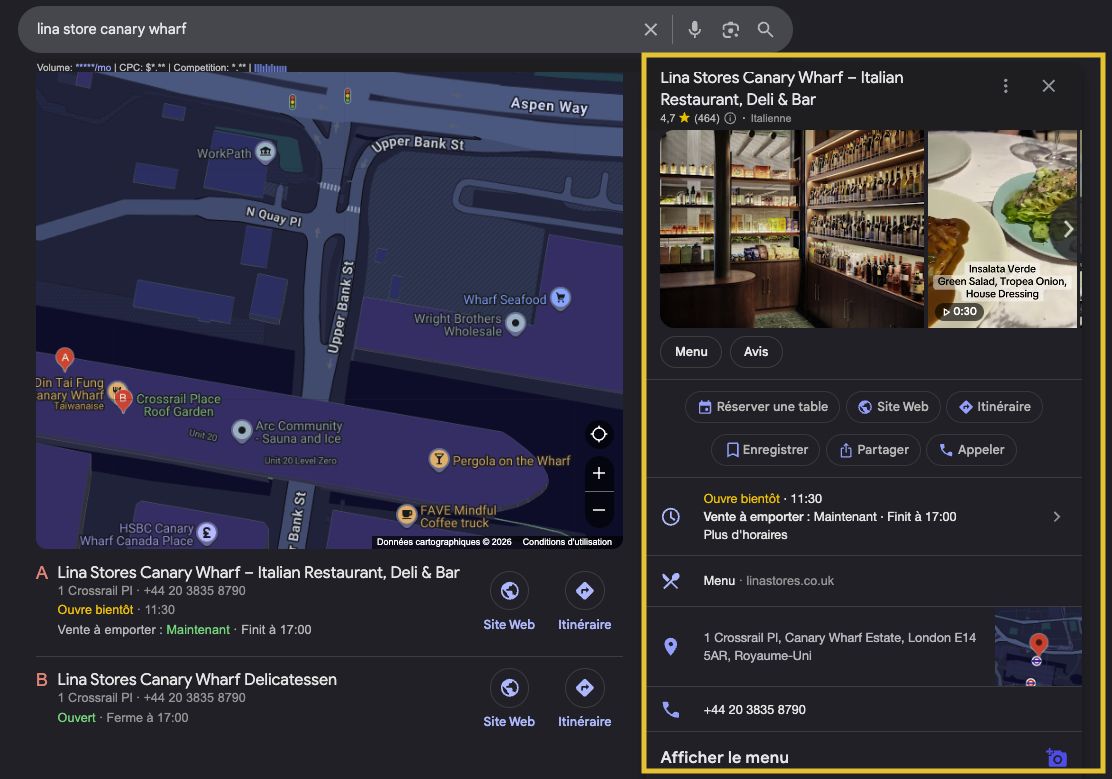Click the Arc Community Sauna marker

pyautogui.click(x=242, y=431)
